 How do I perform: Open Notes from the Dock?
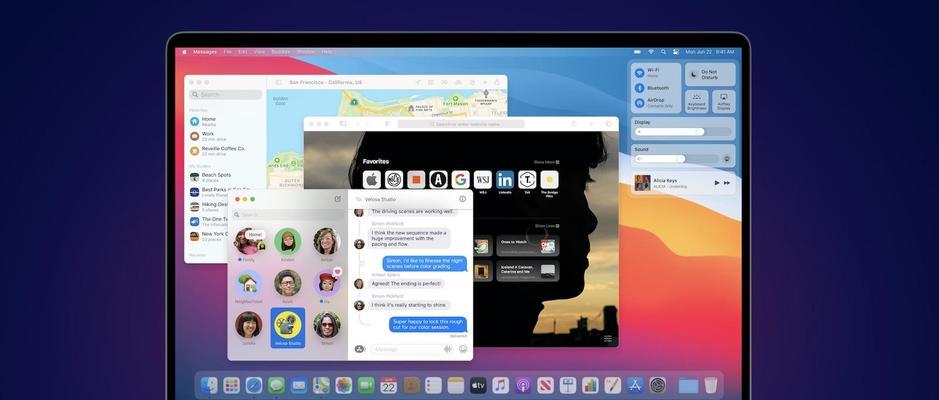456,385
